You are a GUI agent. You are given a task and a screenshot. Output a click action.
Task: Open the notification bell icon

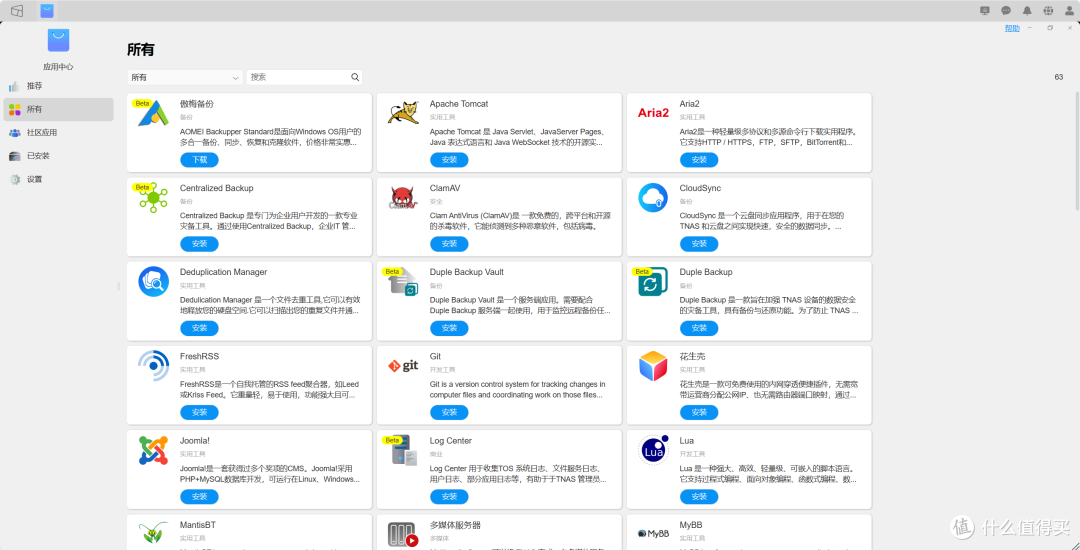1027,10
